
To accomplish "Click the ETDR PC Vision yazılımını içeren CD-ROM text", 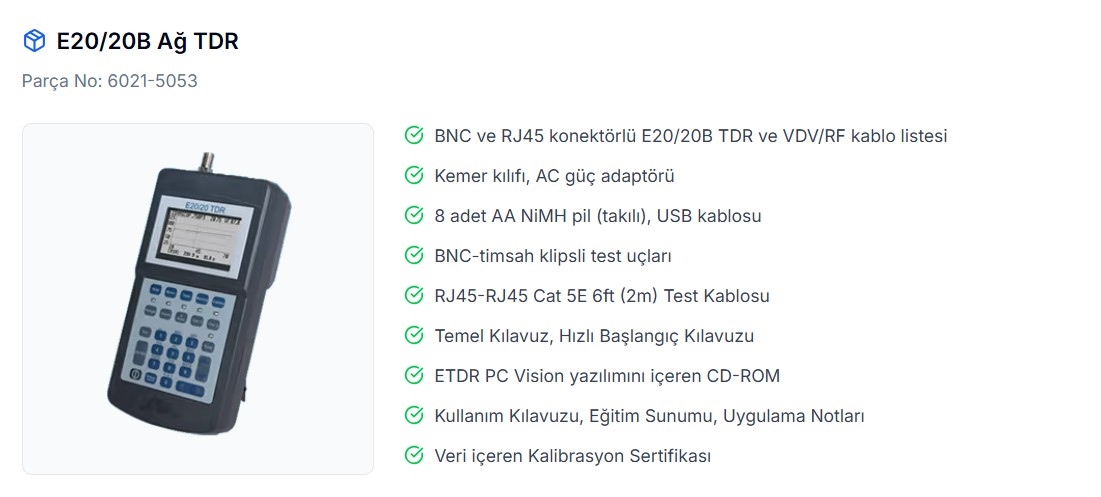I will click(607, 376).
